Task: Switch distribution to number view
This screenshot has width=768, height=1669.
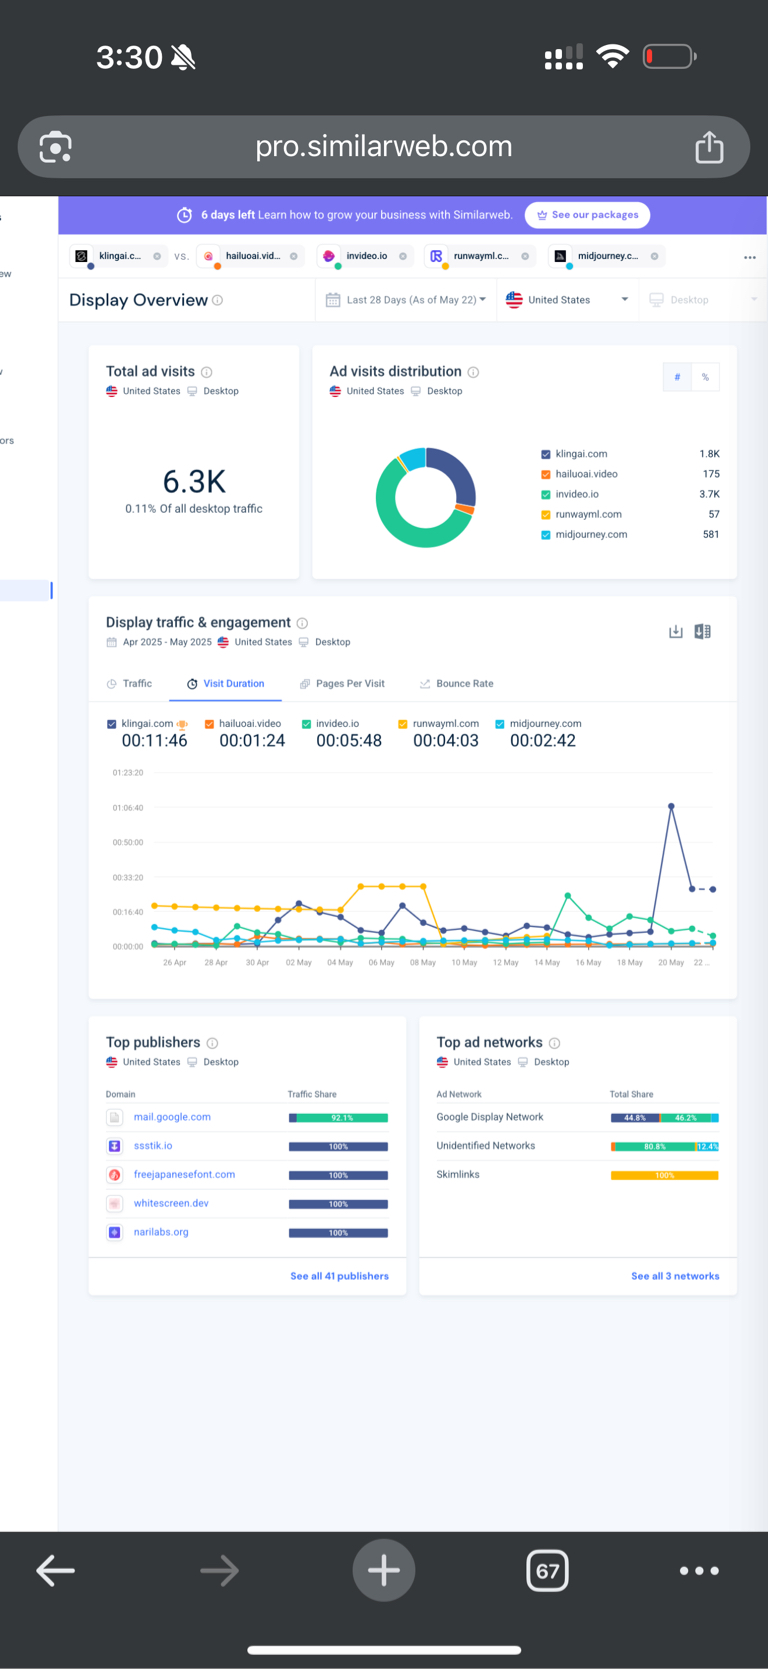Action: pyautogui.click(x=677, y=377)
